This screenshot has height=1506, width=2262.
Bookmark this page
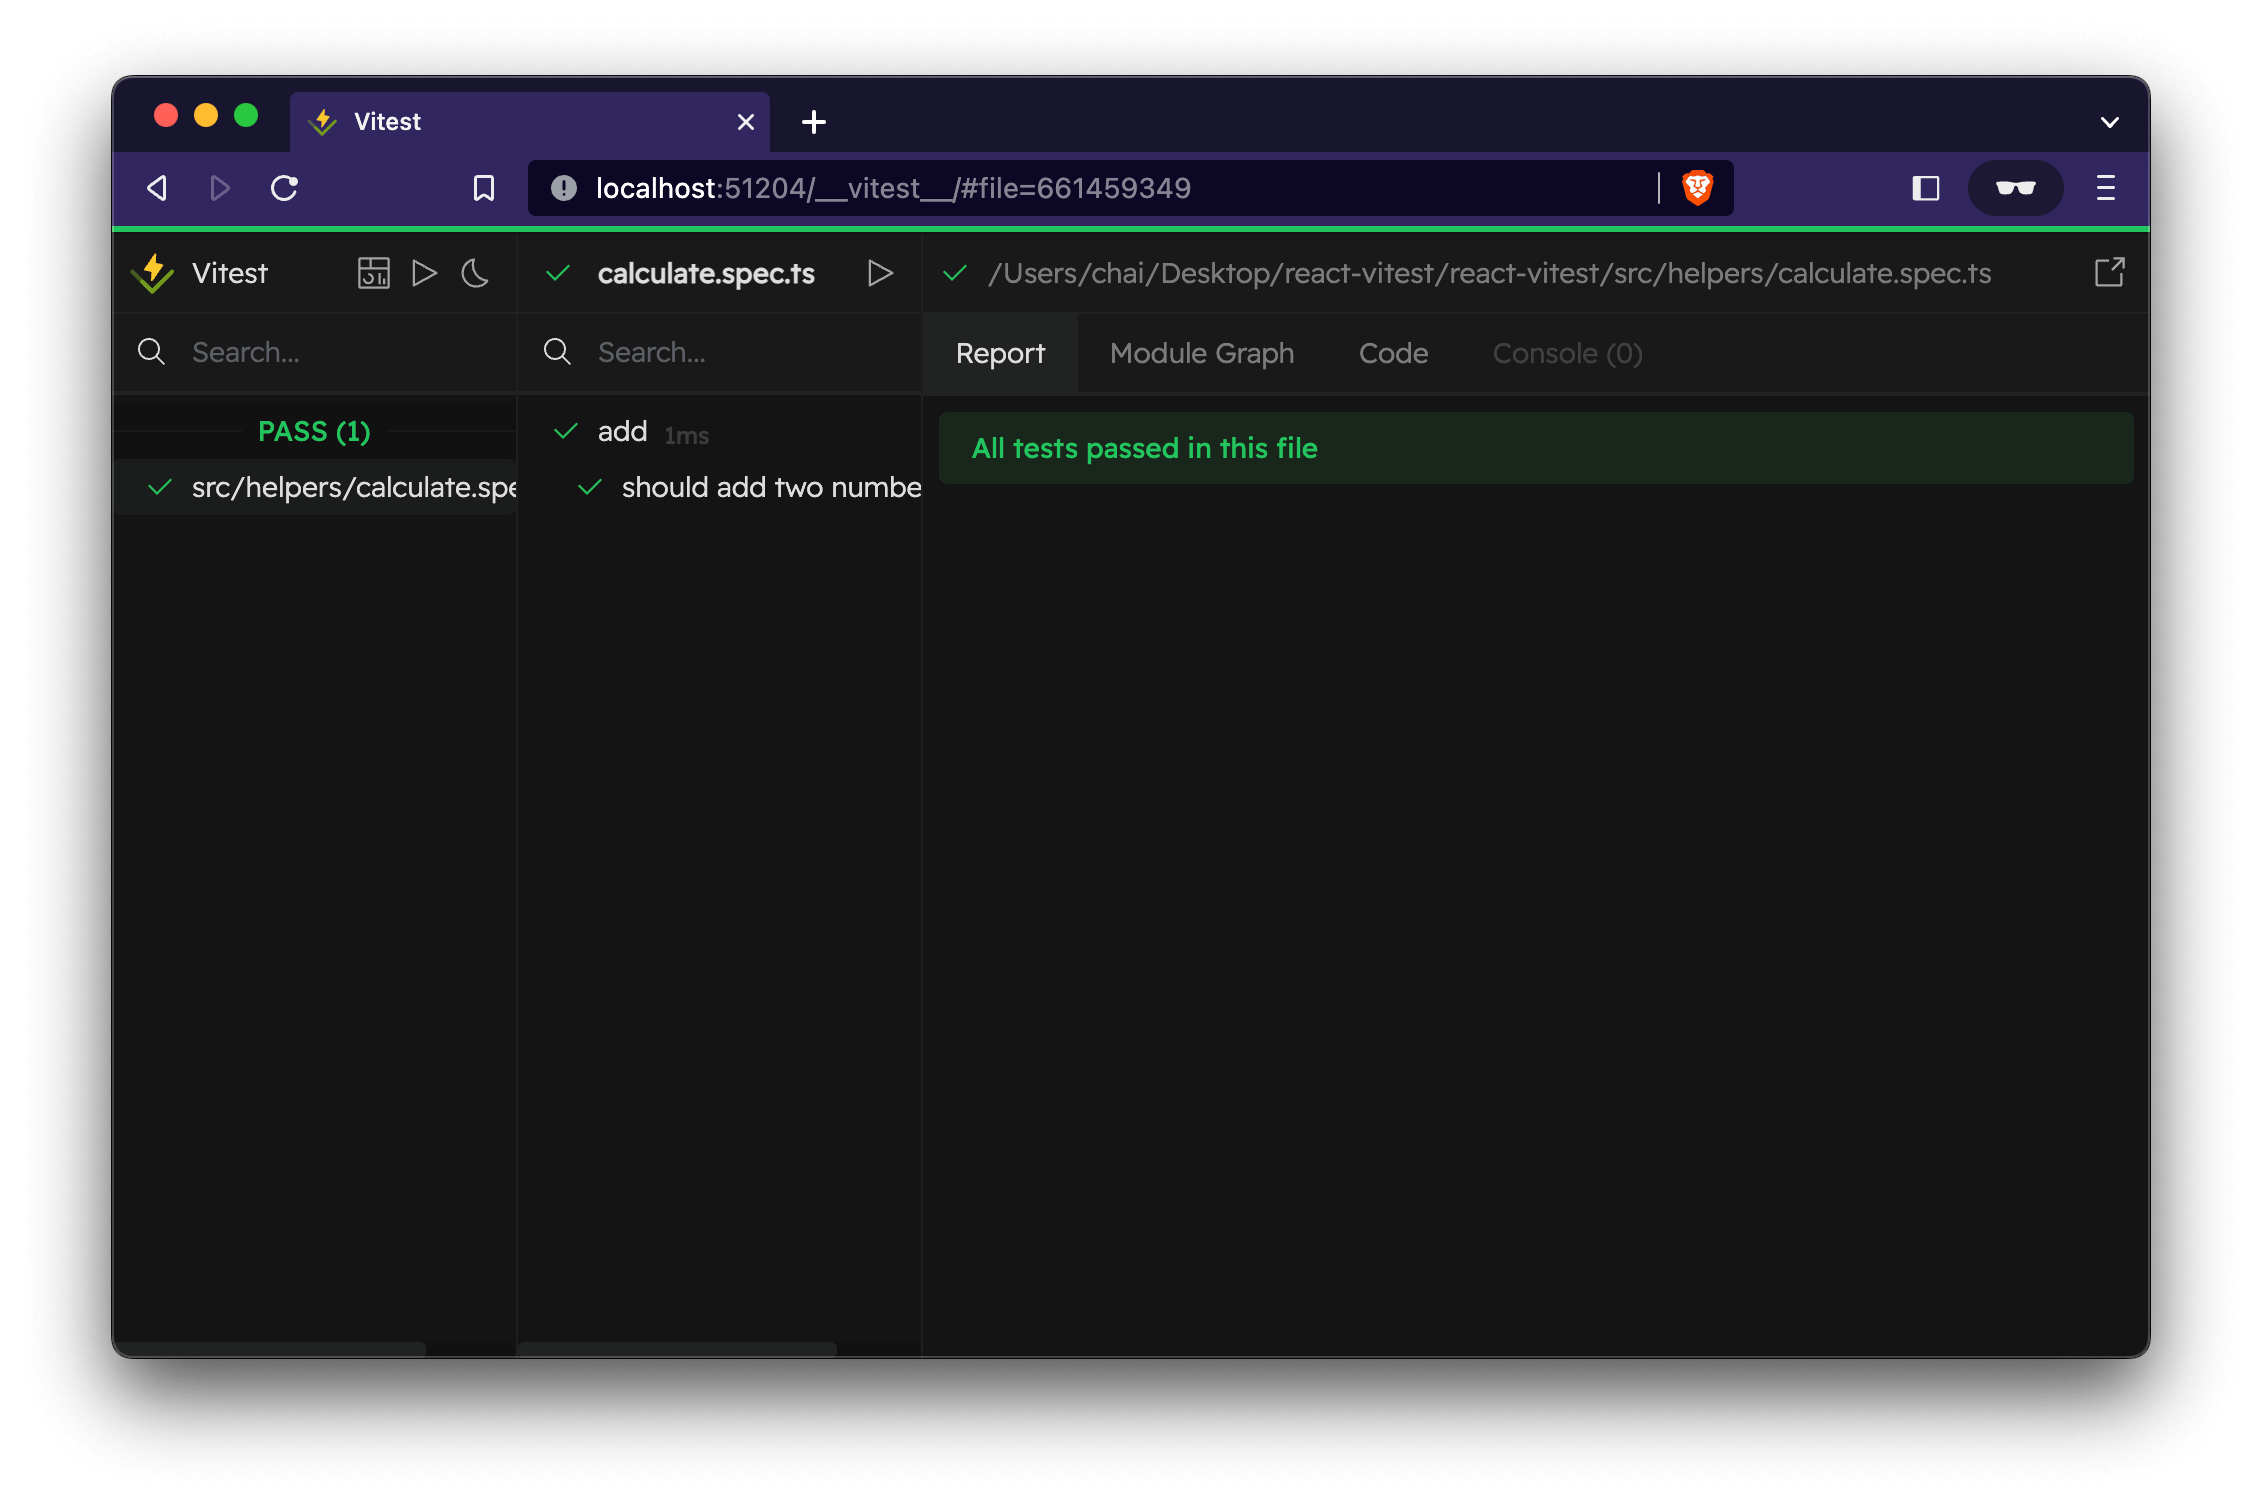click(x=484, y=188)
